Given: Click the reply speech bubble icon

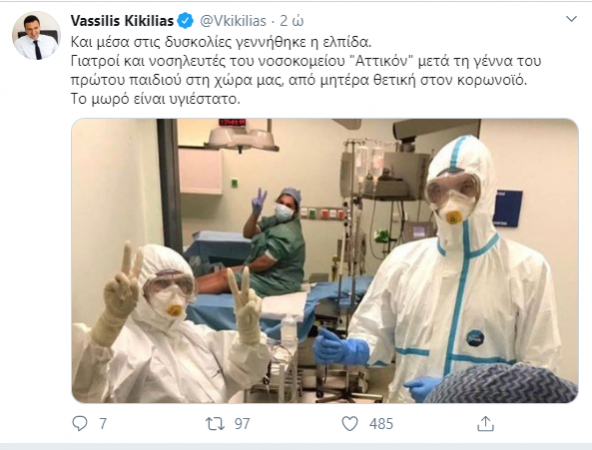Looking at the screenshot, I should [80, 424].
